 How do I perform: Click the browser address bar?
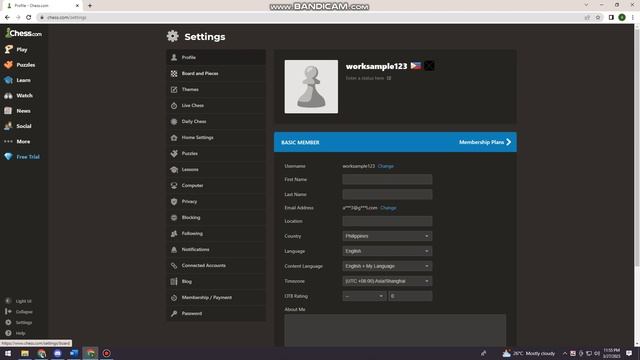pyautogui.click(x=310, y=18)
